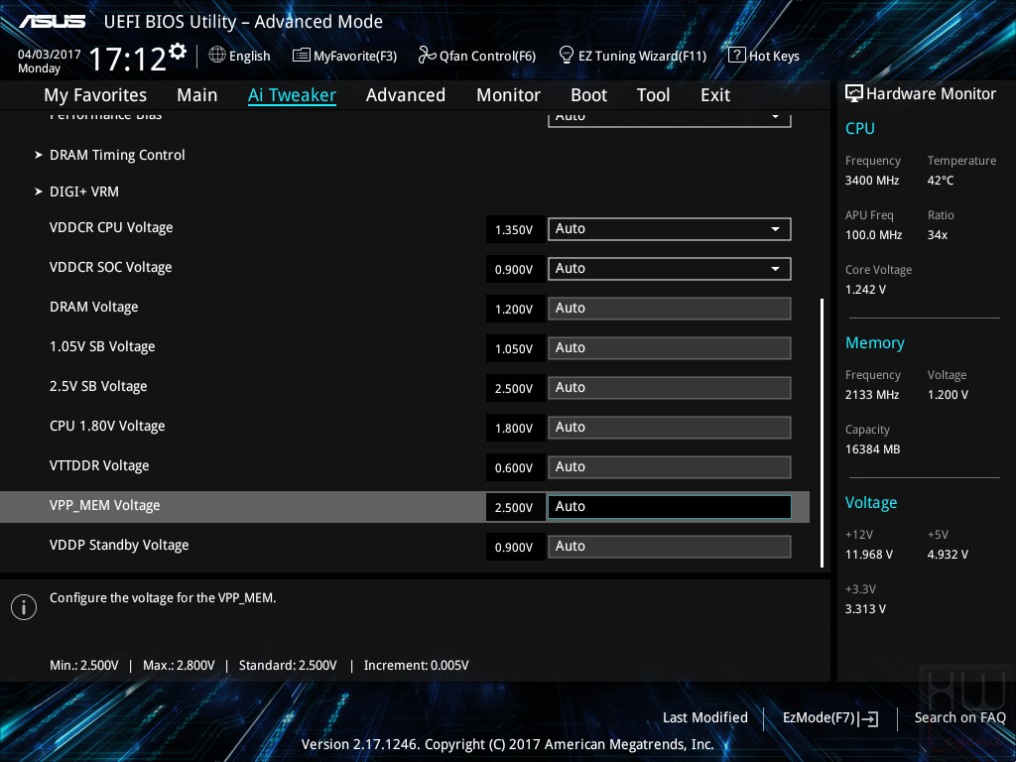The width and height of the screenshot is (1016, 762).
Task: Select the 1.05V SB Voltage label
Action: pos(102,347)
